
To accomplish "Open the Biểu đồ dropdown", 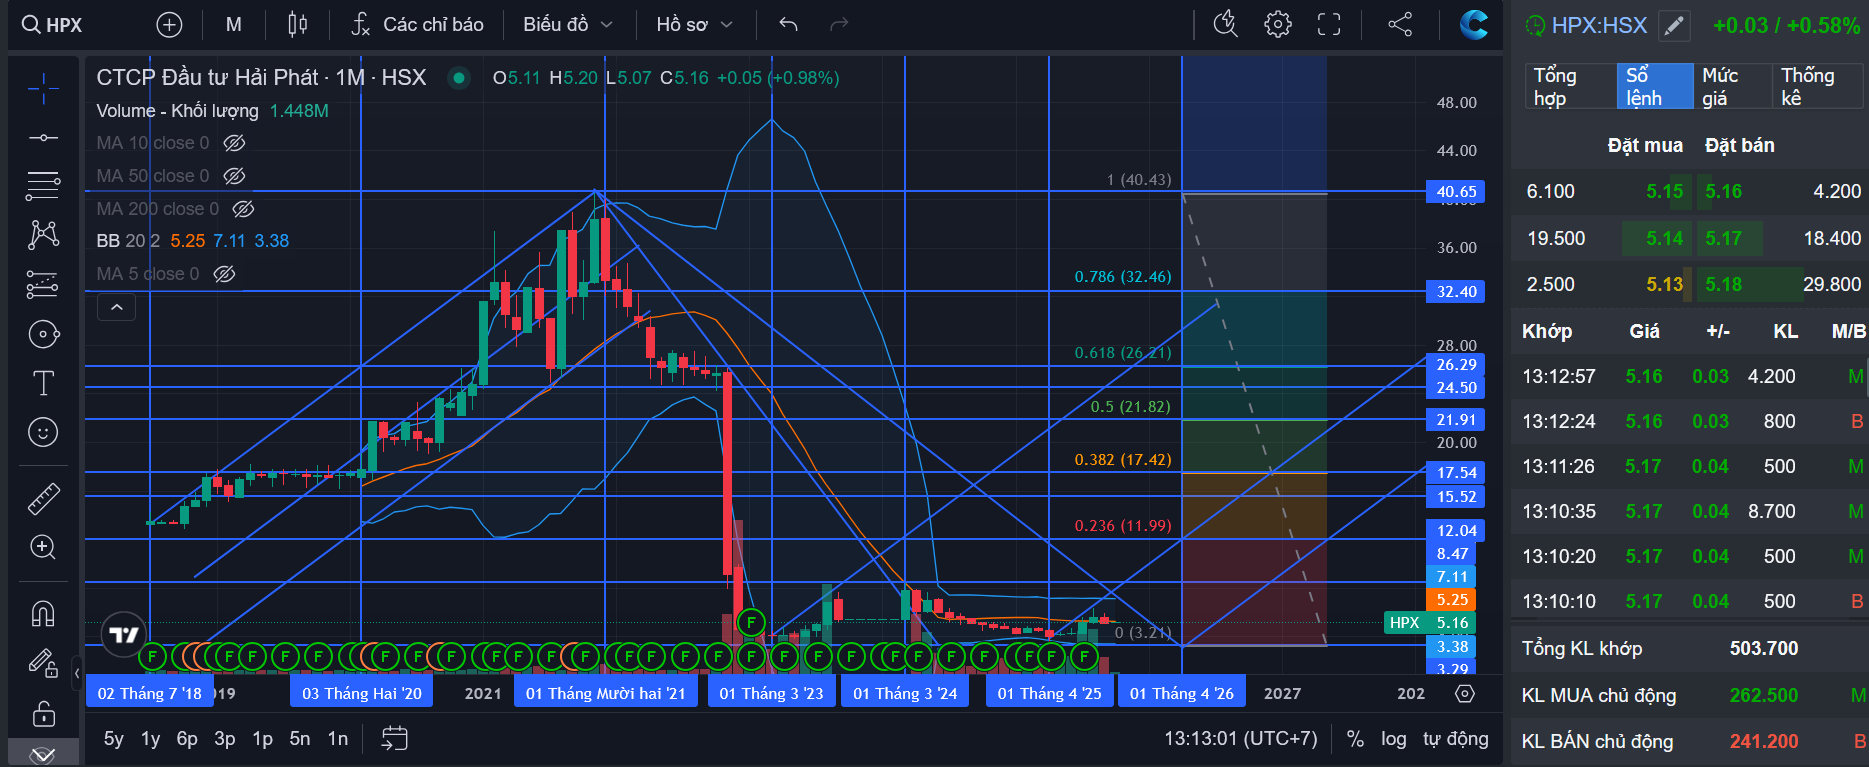I will pyautogui.click(x=568, y=25).
